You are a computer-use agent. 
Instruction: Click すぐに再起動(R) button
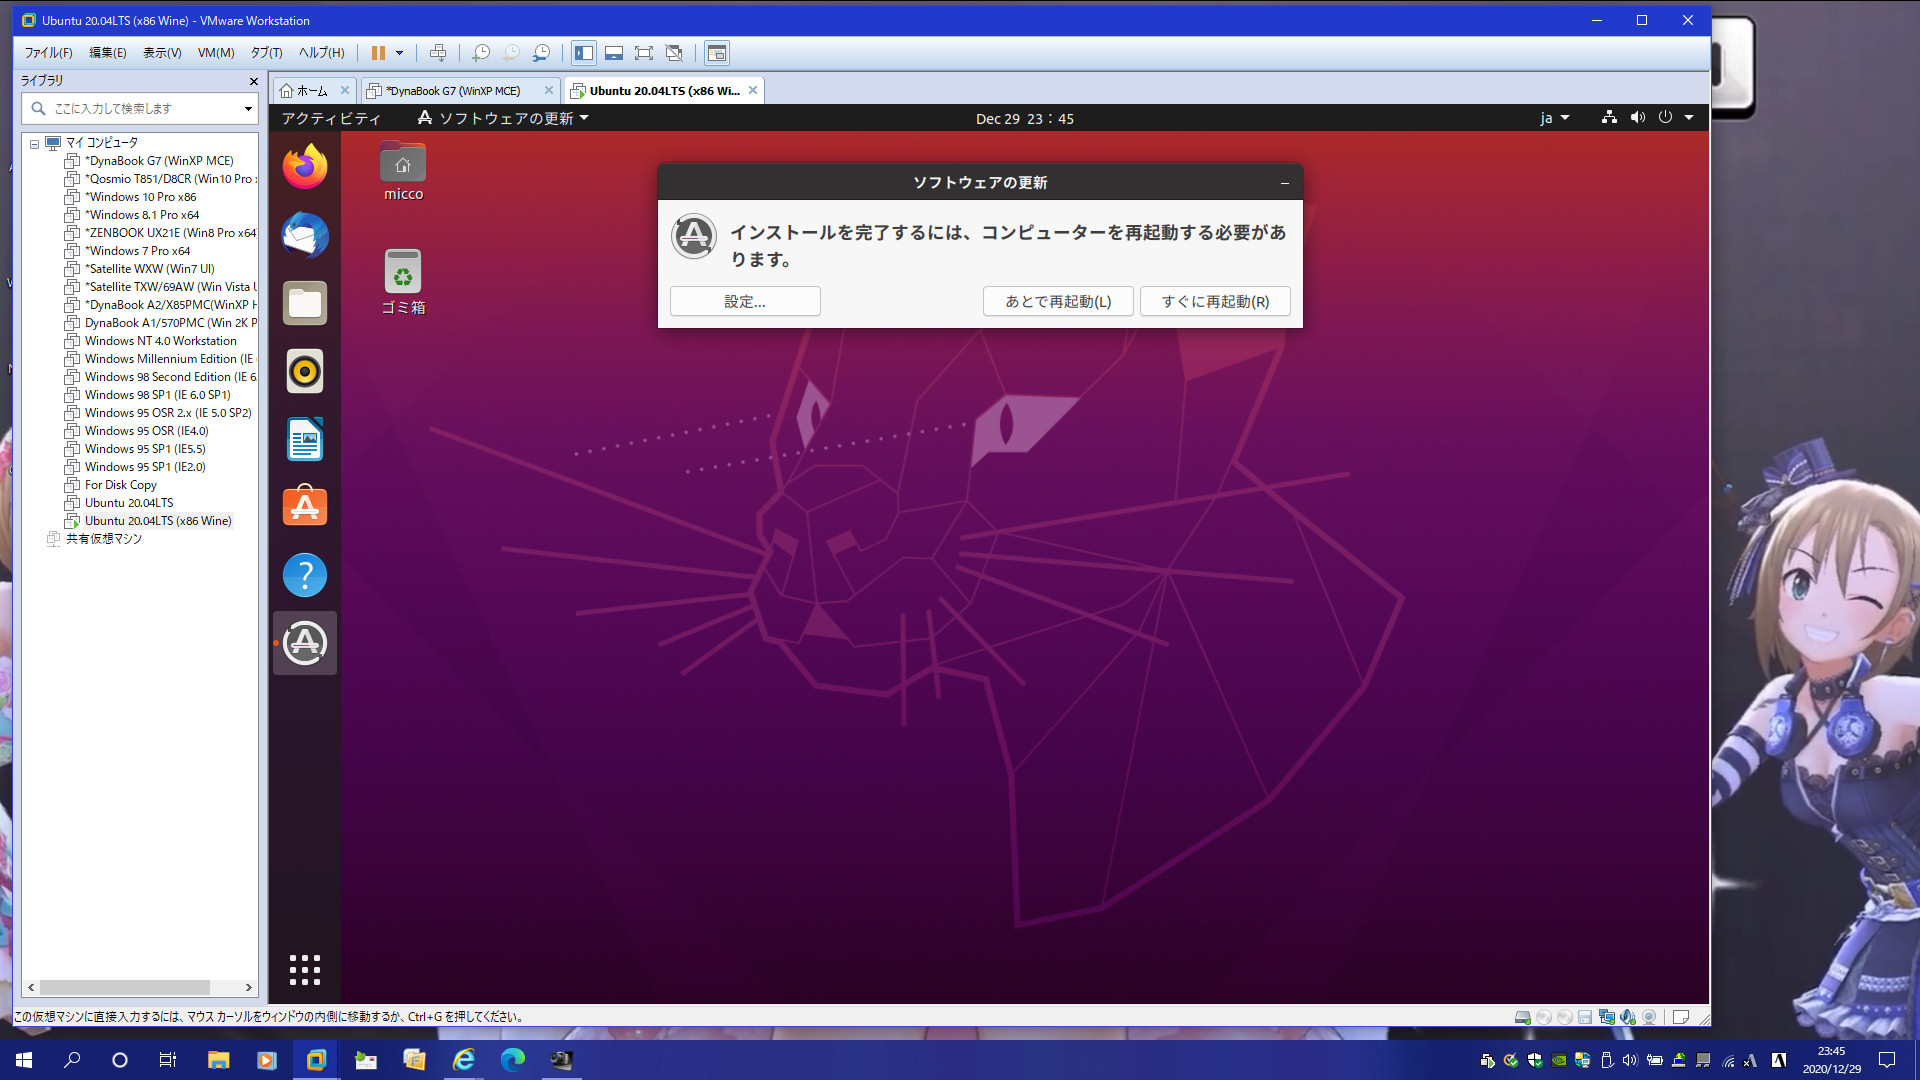1215,301
